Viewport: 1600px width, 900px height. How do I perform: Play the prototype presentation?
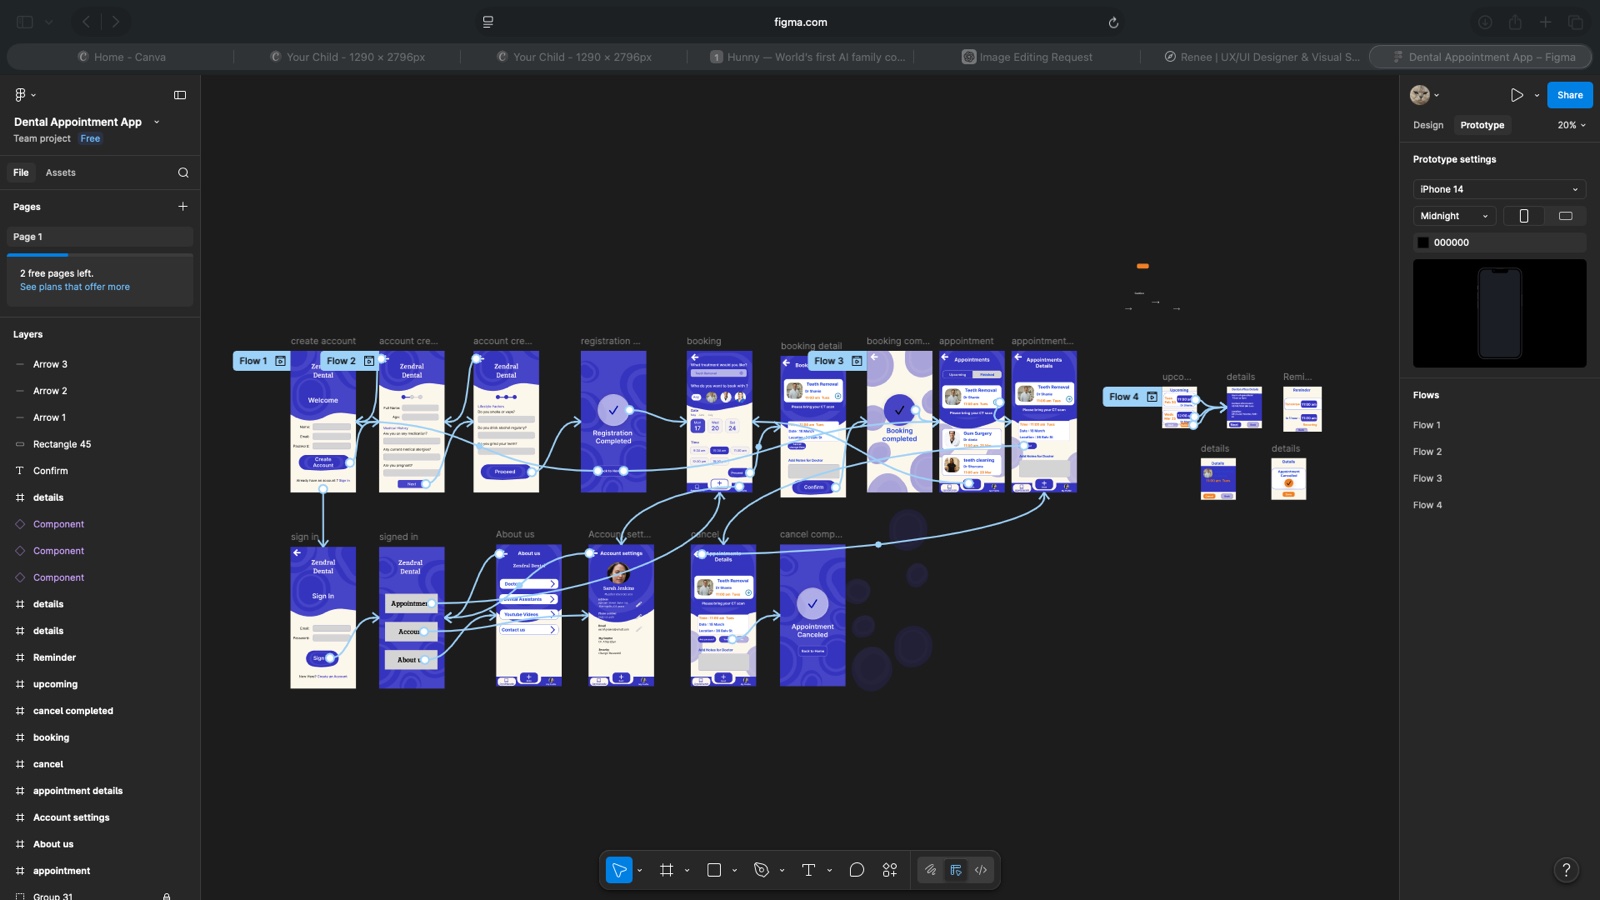point(1517,95)
